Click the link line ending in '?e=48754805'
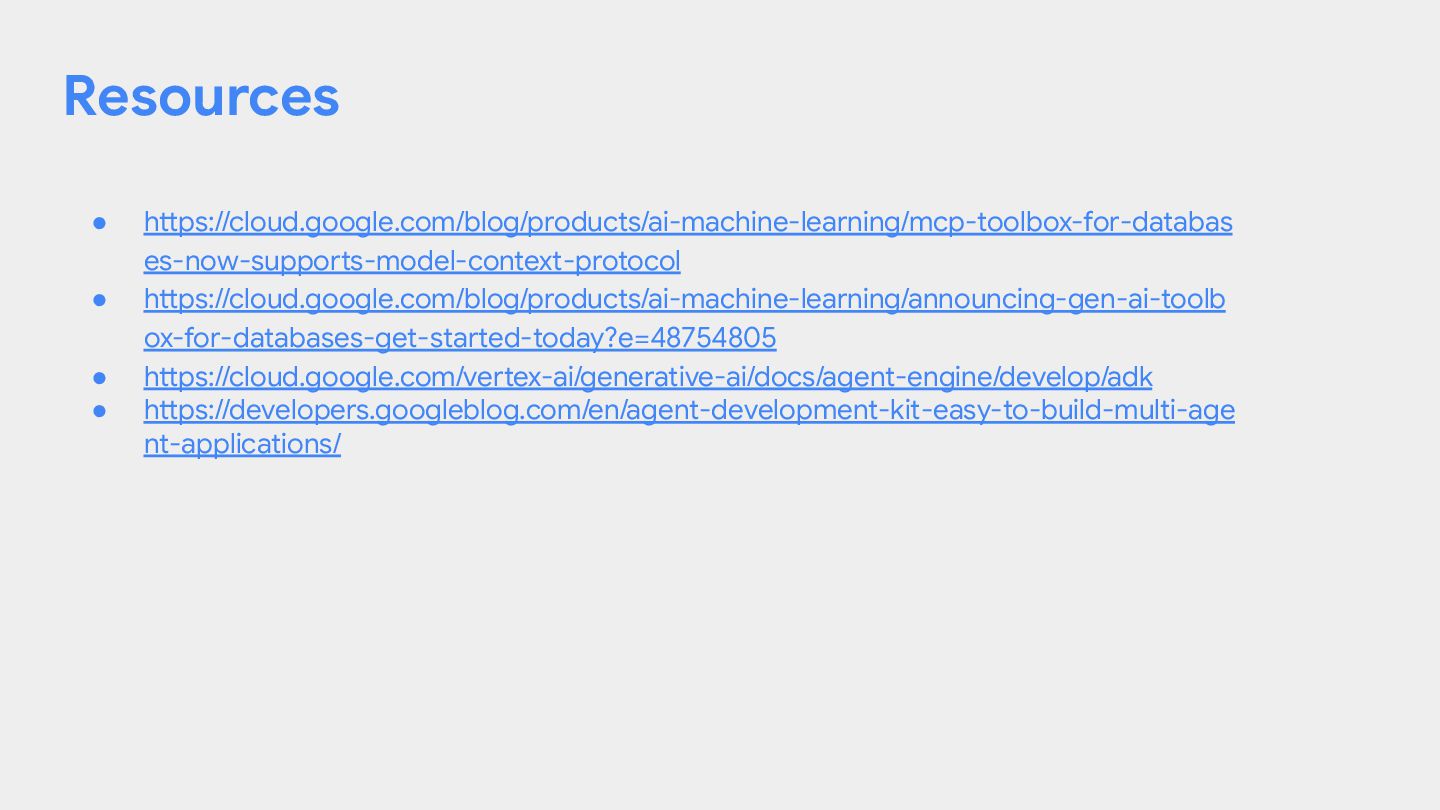The width and height of the screenshot is (1440, 810). click(460, 338)
